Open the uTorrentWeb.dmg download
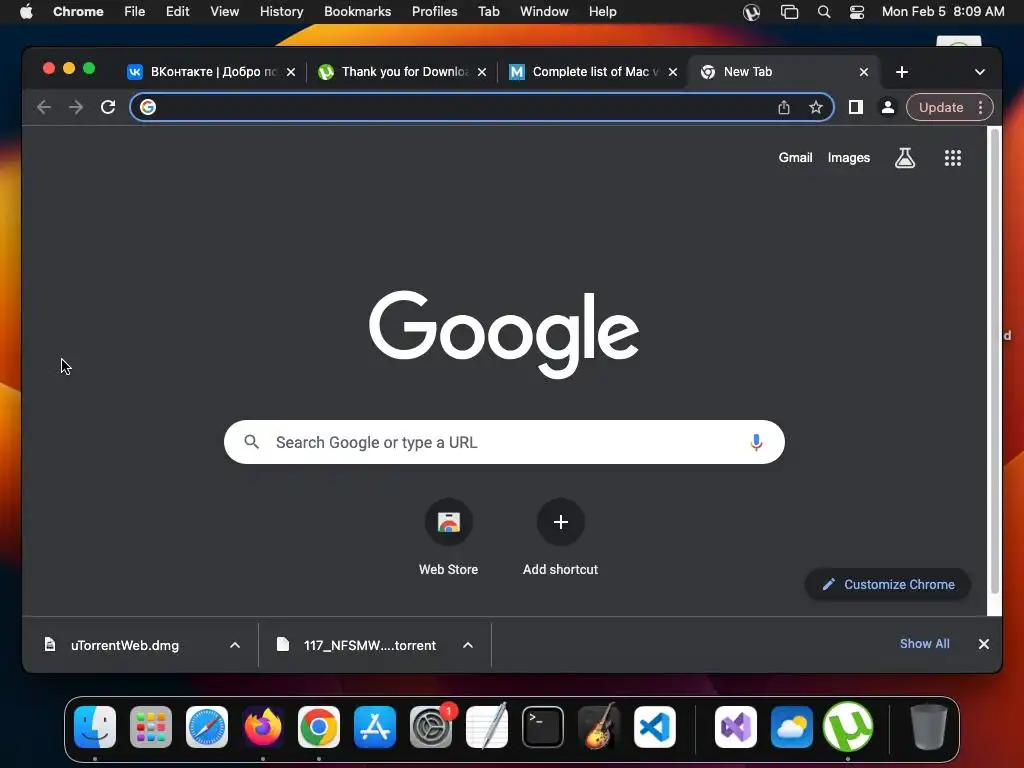 pos(124,645)
